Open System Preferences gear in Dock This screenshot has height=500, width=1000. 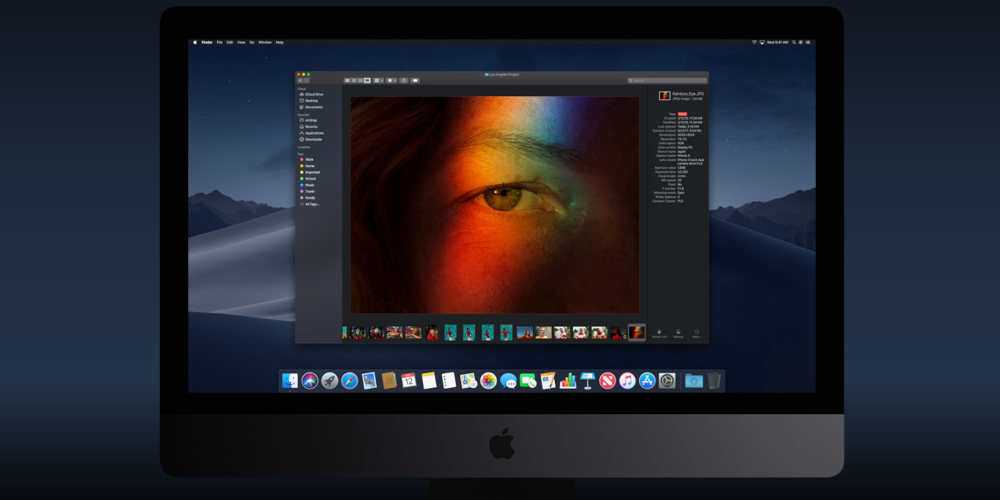coord(667,381)
